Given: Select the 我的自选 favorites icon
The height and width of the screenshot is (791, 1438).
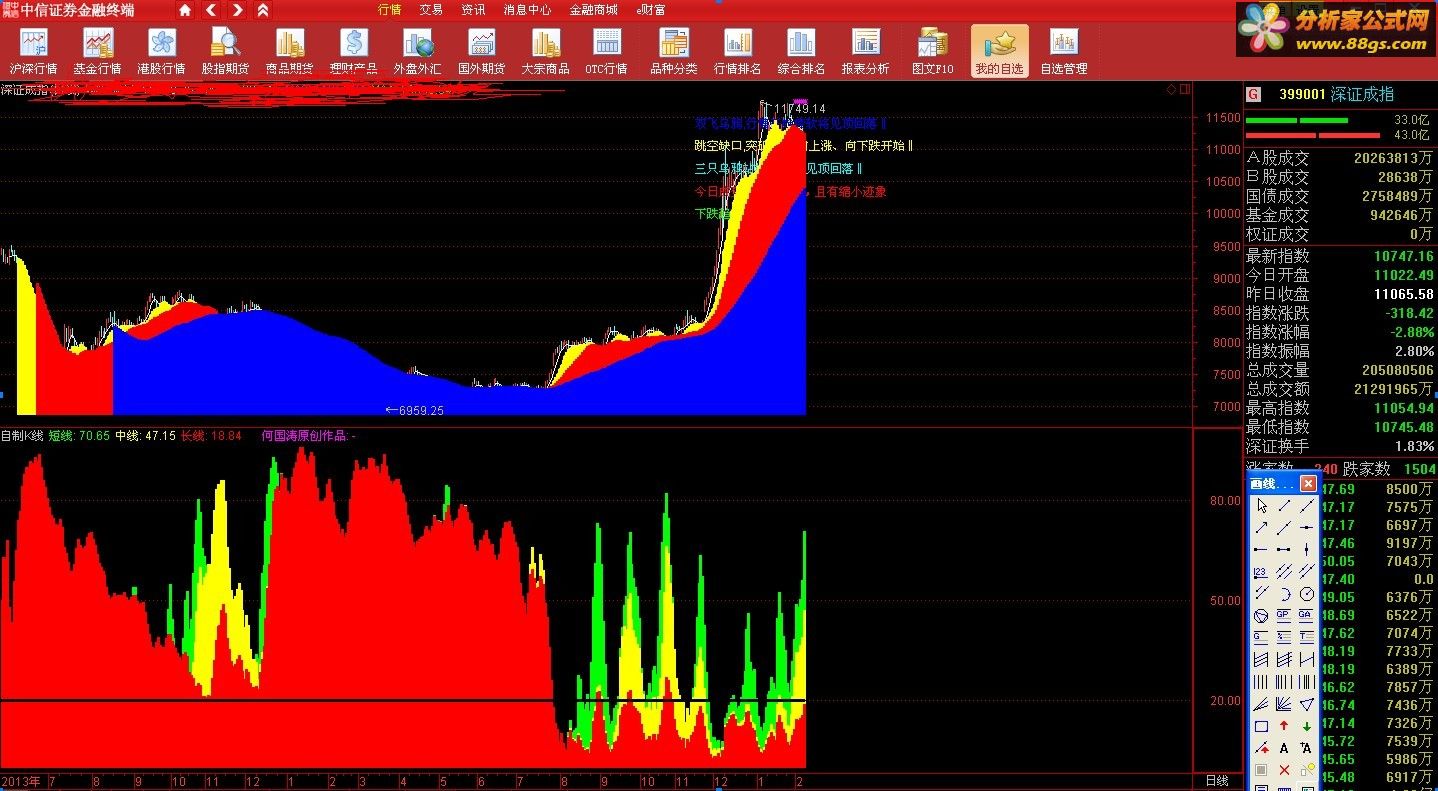Looking at the screenshot, I should pos(999,51).
